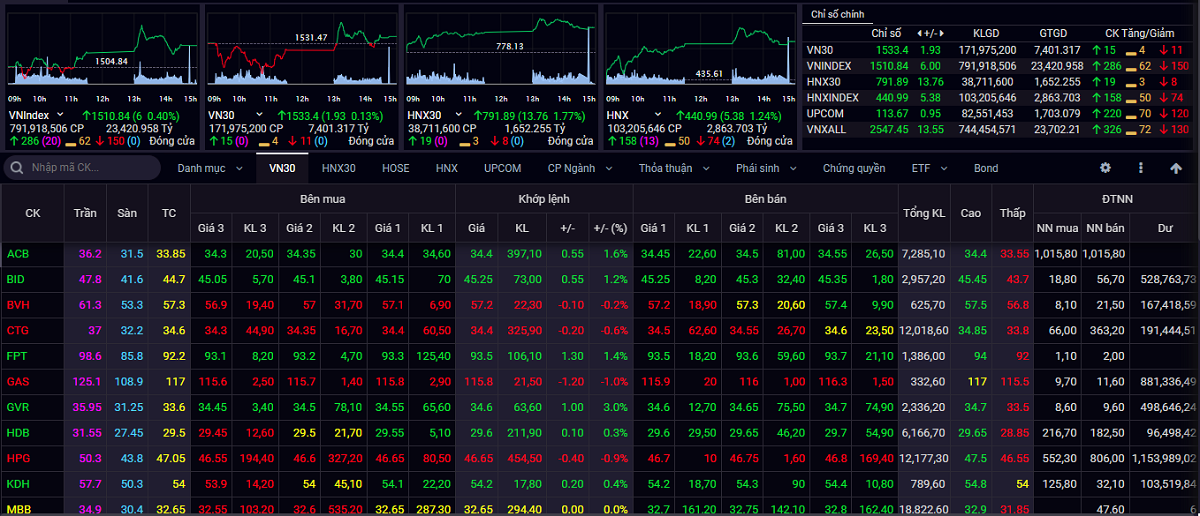Screen dimensions: 1200x516
Task: Open the three-dot more options menu
Action: click(1141, 168)
